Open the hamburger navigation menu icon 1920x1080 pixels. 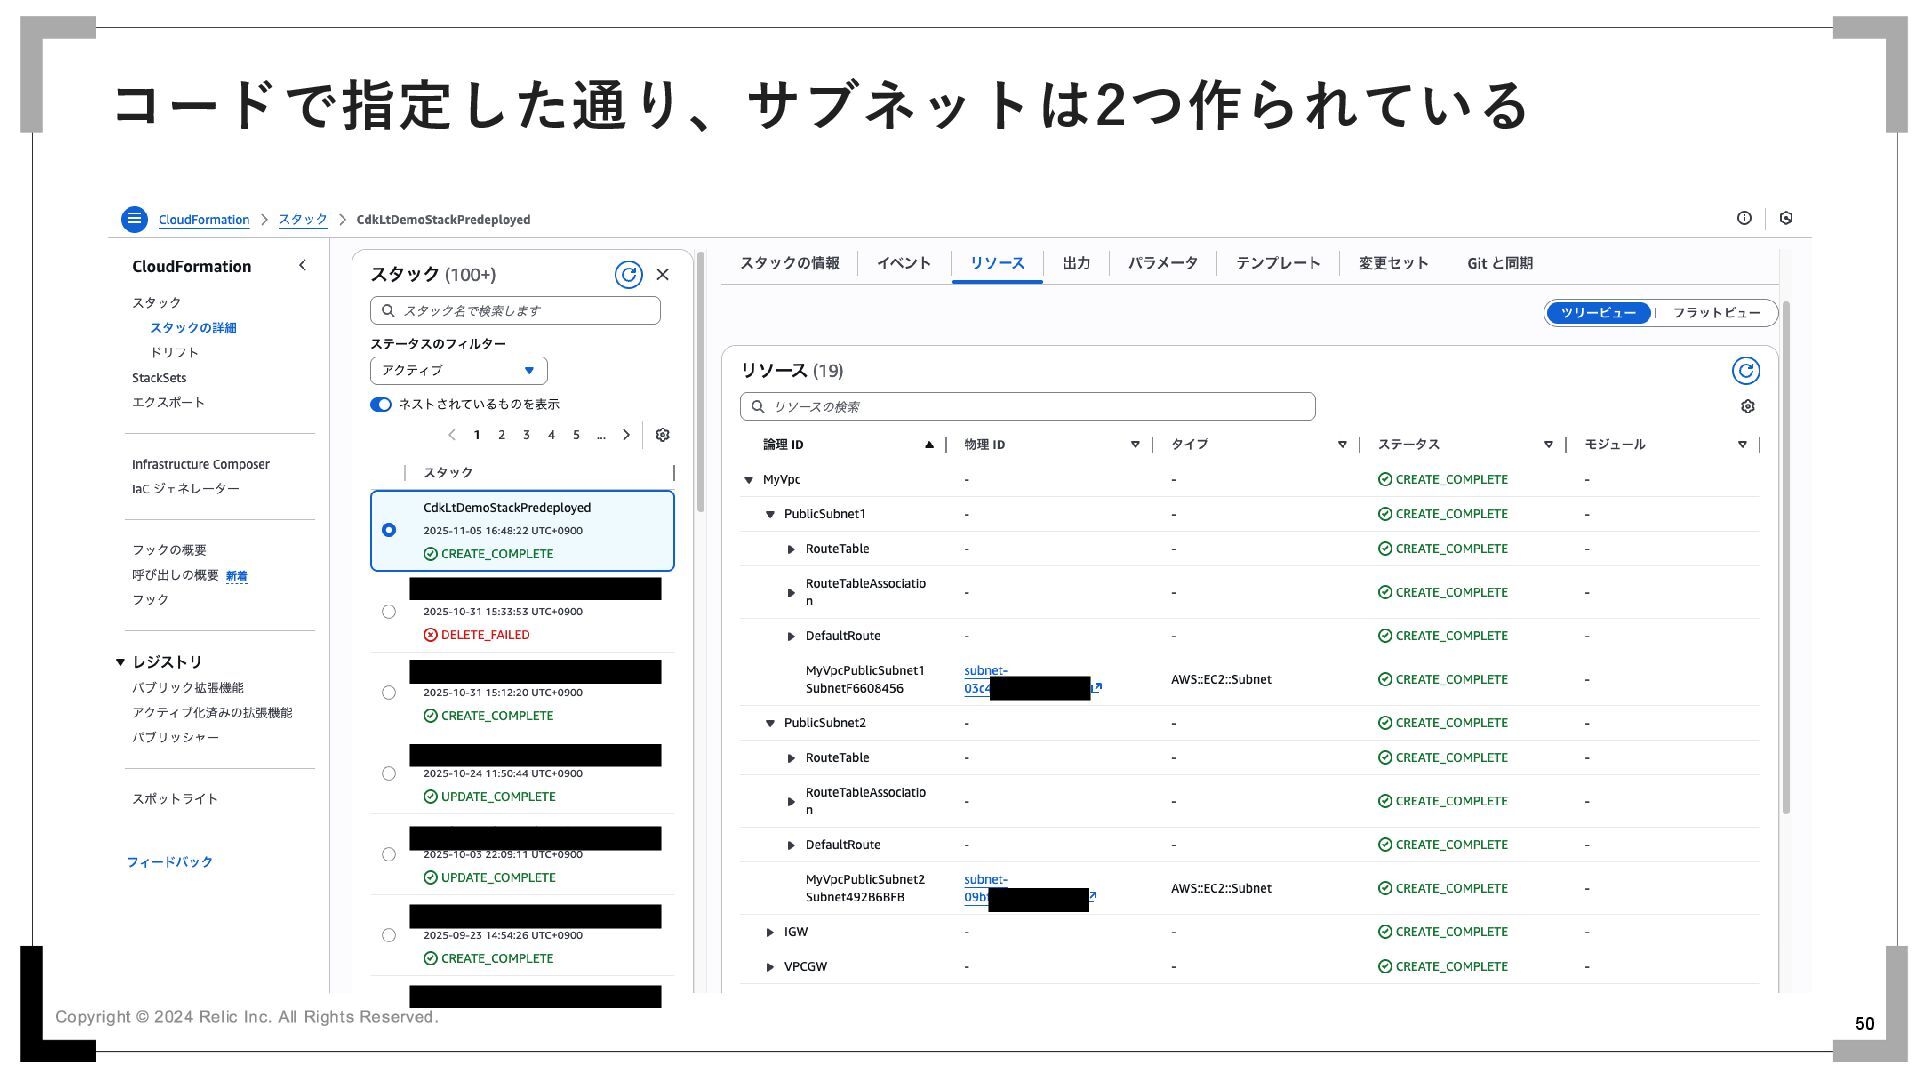click(134, 219)
